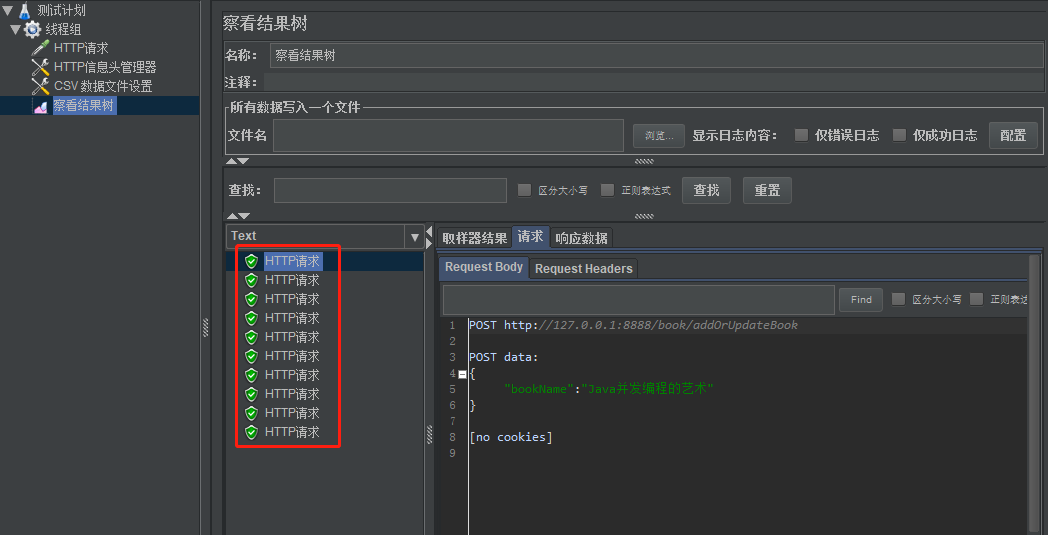Switch to the Request Headers tab
Viewport: 1048px width, 535px height.
coord(583,269)
